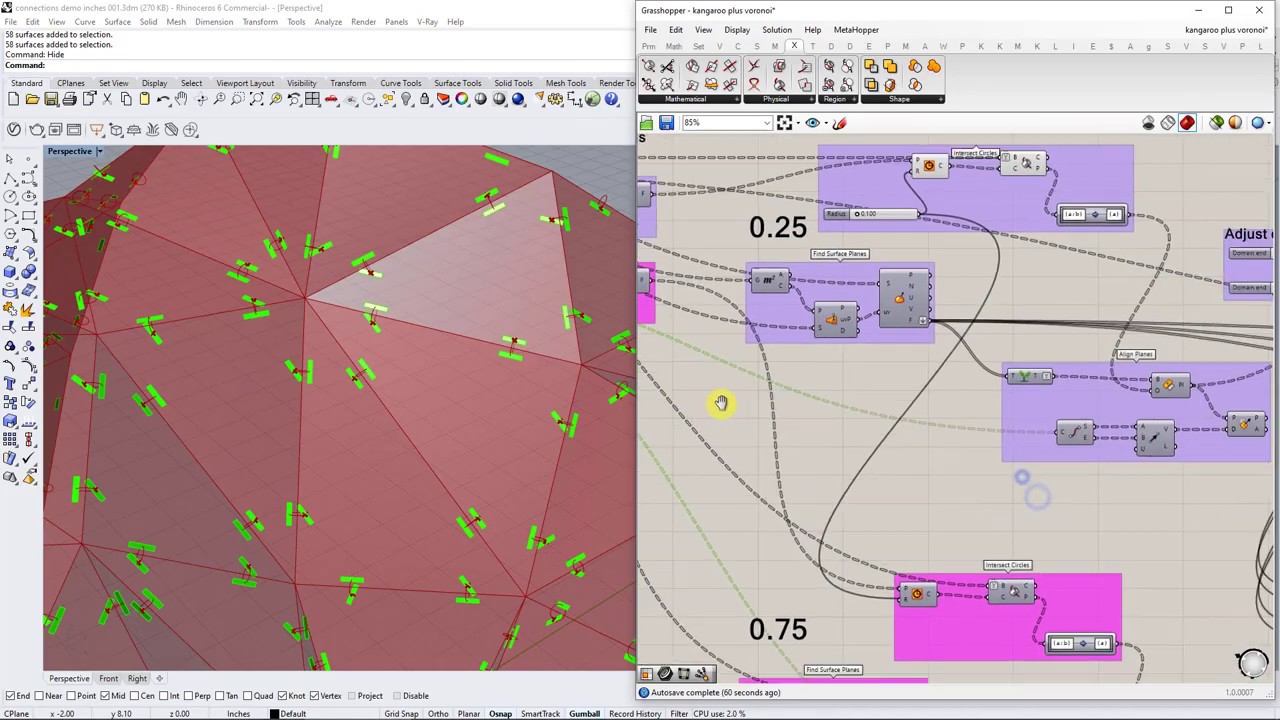Click the V-Ray logo icon
Image resolution: width=1280 pixels, height=720 pixels.
click(x=14, y=130)
